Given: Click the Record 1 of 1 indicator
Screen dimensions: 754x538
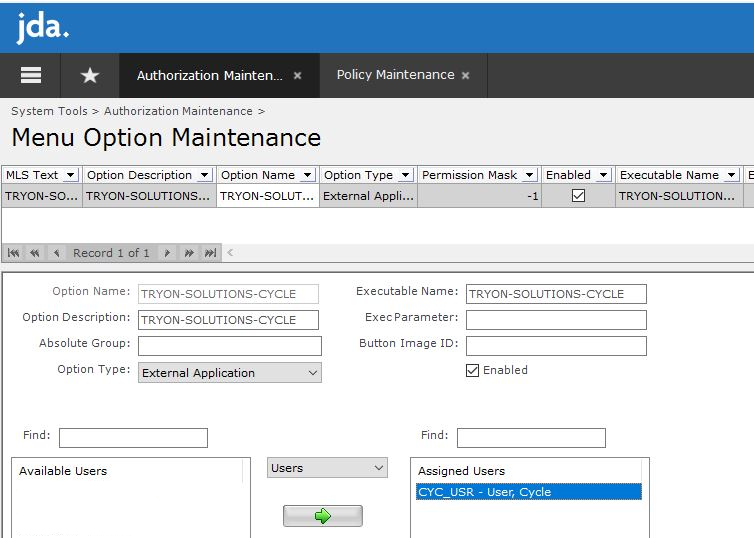Looking at the screenshot, I should 111,253.
